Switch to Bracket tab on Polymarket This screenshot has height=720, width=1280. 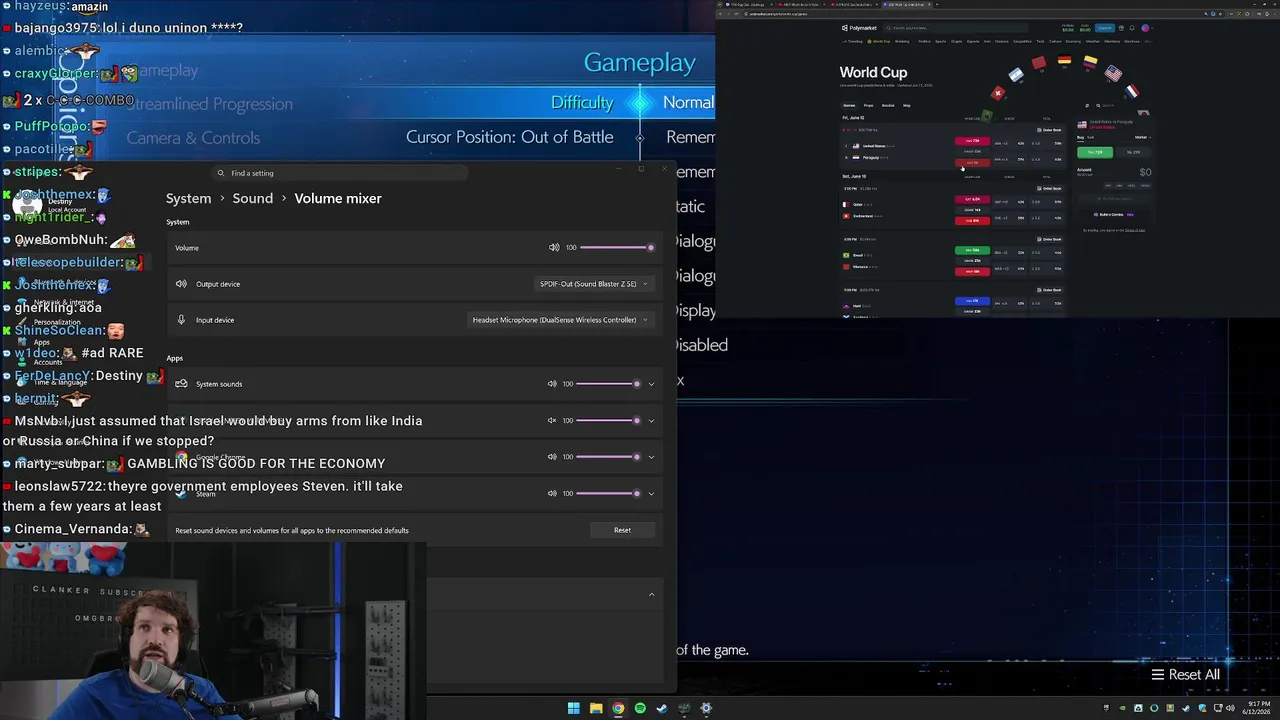coord(888,105)
